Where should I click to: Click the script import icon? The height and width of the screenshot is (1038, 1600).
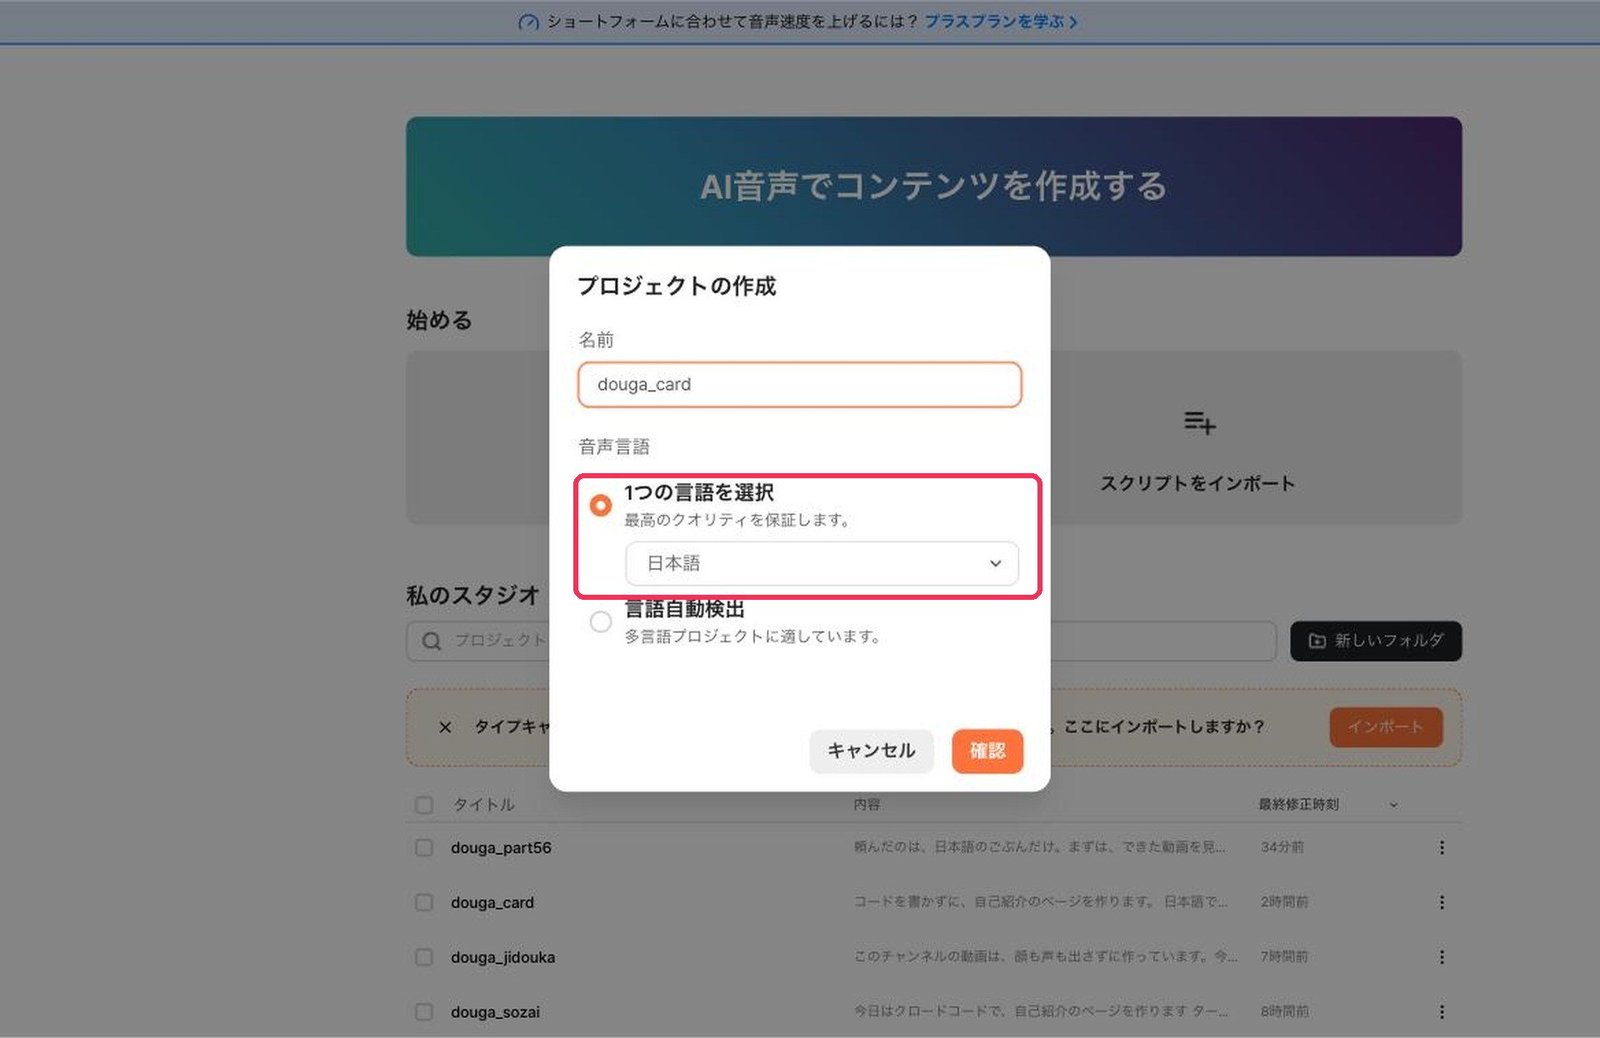(x=1199, y=423)
